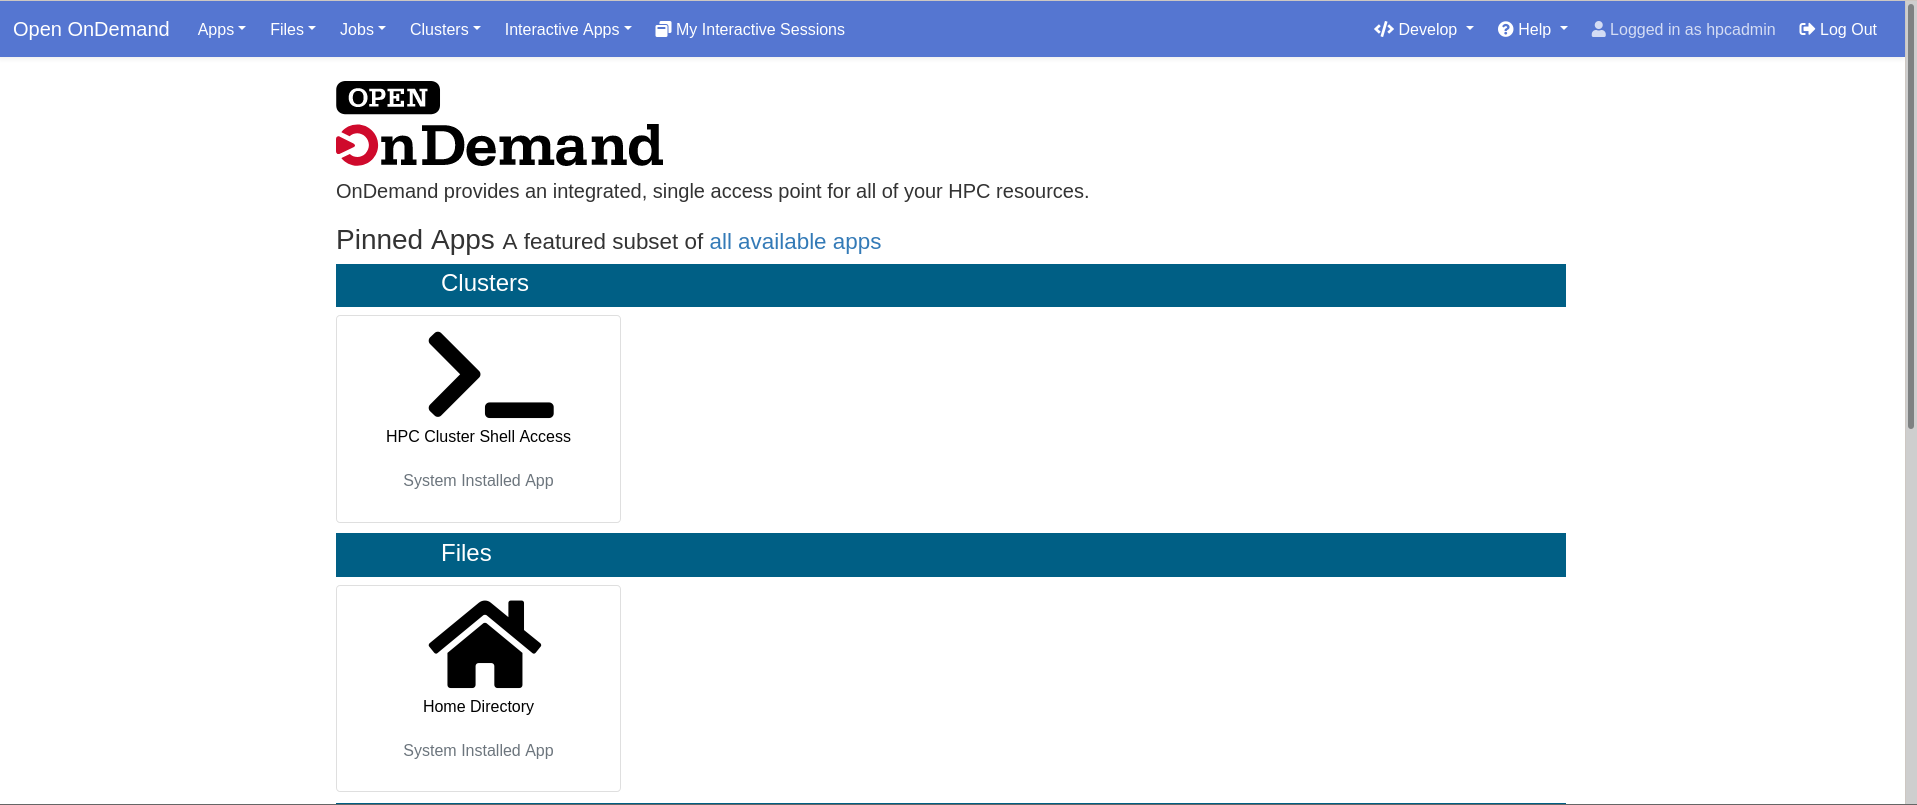Click the Logged in as hpcadmin text

click(x=1693, y=29)
